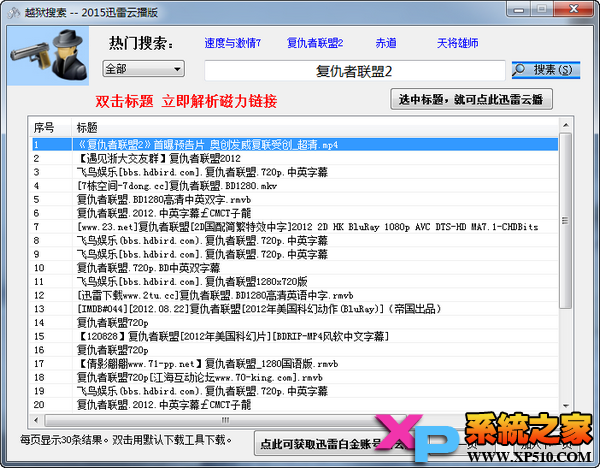This screenshot has width=600, height=468.
Task: Click the vertical scrollbar thumb
Action: coord(565,220)
